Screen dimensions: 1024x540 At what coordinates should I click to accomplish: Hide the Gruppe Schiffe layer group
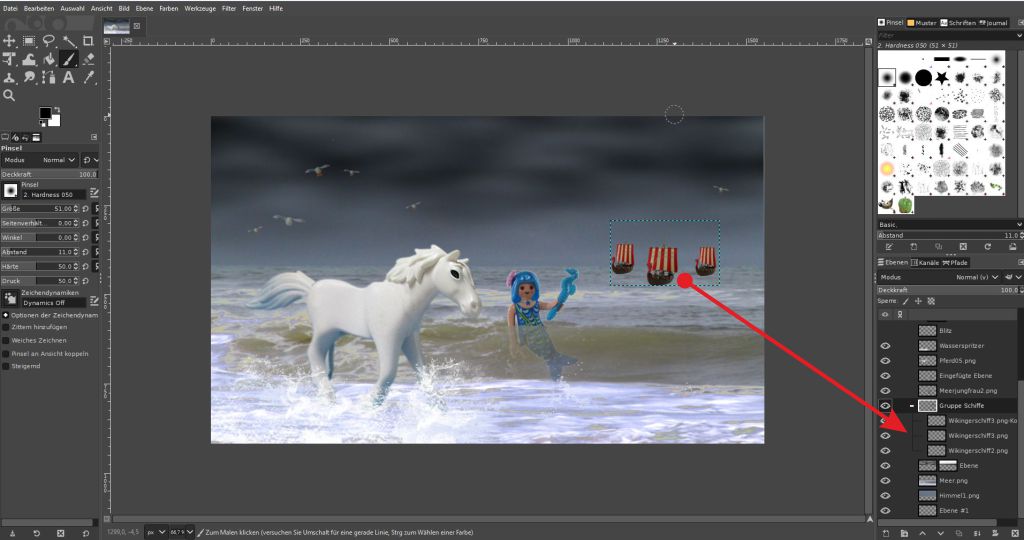click(x=886, y=406)
